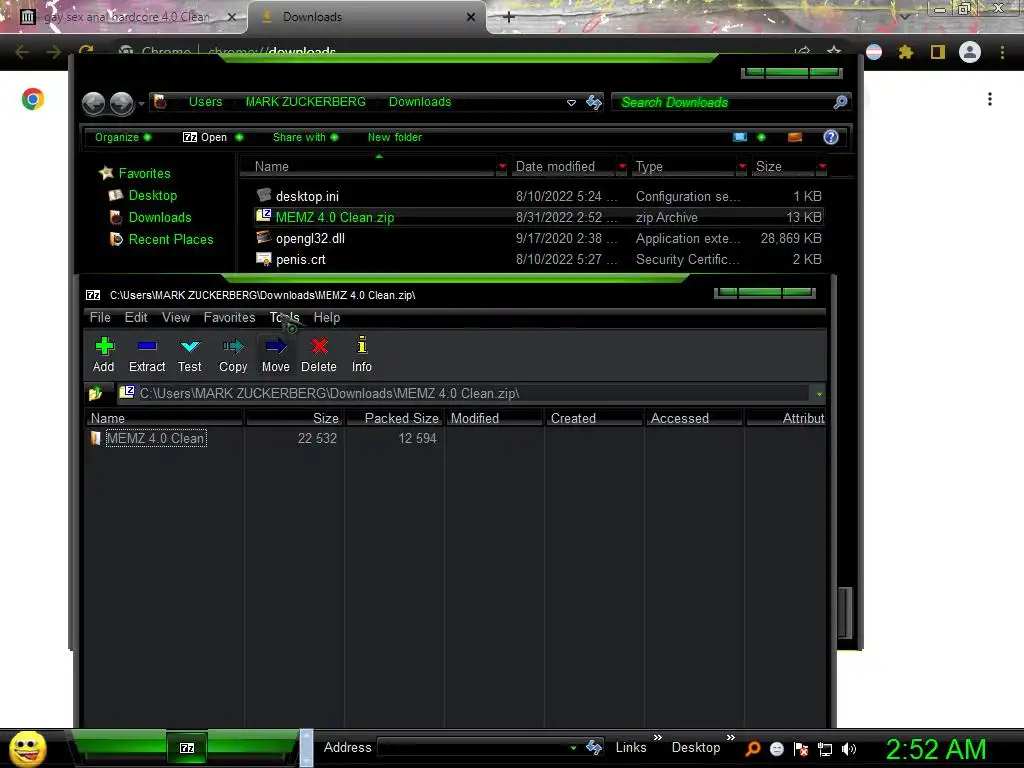Click the preview pane icon in Explorer
Screen dimensions: 1024x768
795,137
